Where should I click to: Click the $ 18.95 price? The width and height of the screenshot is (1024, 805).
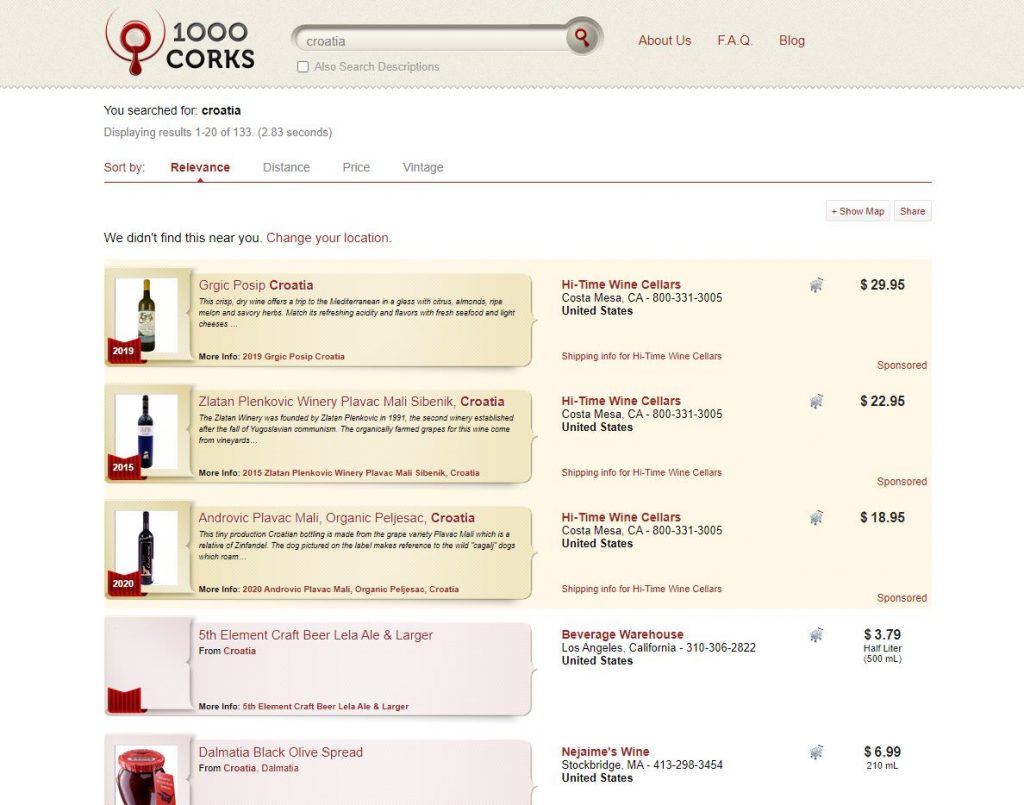882,518
